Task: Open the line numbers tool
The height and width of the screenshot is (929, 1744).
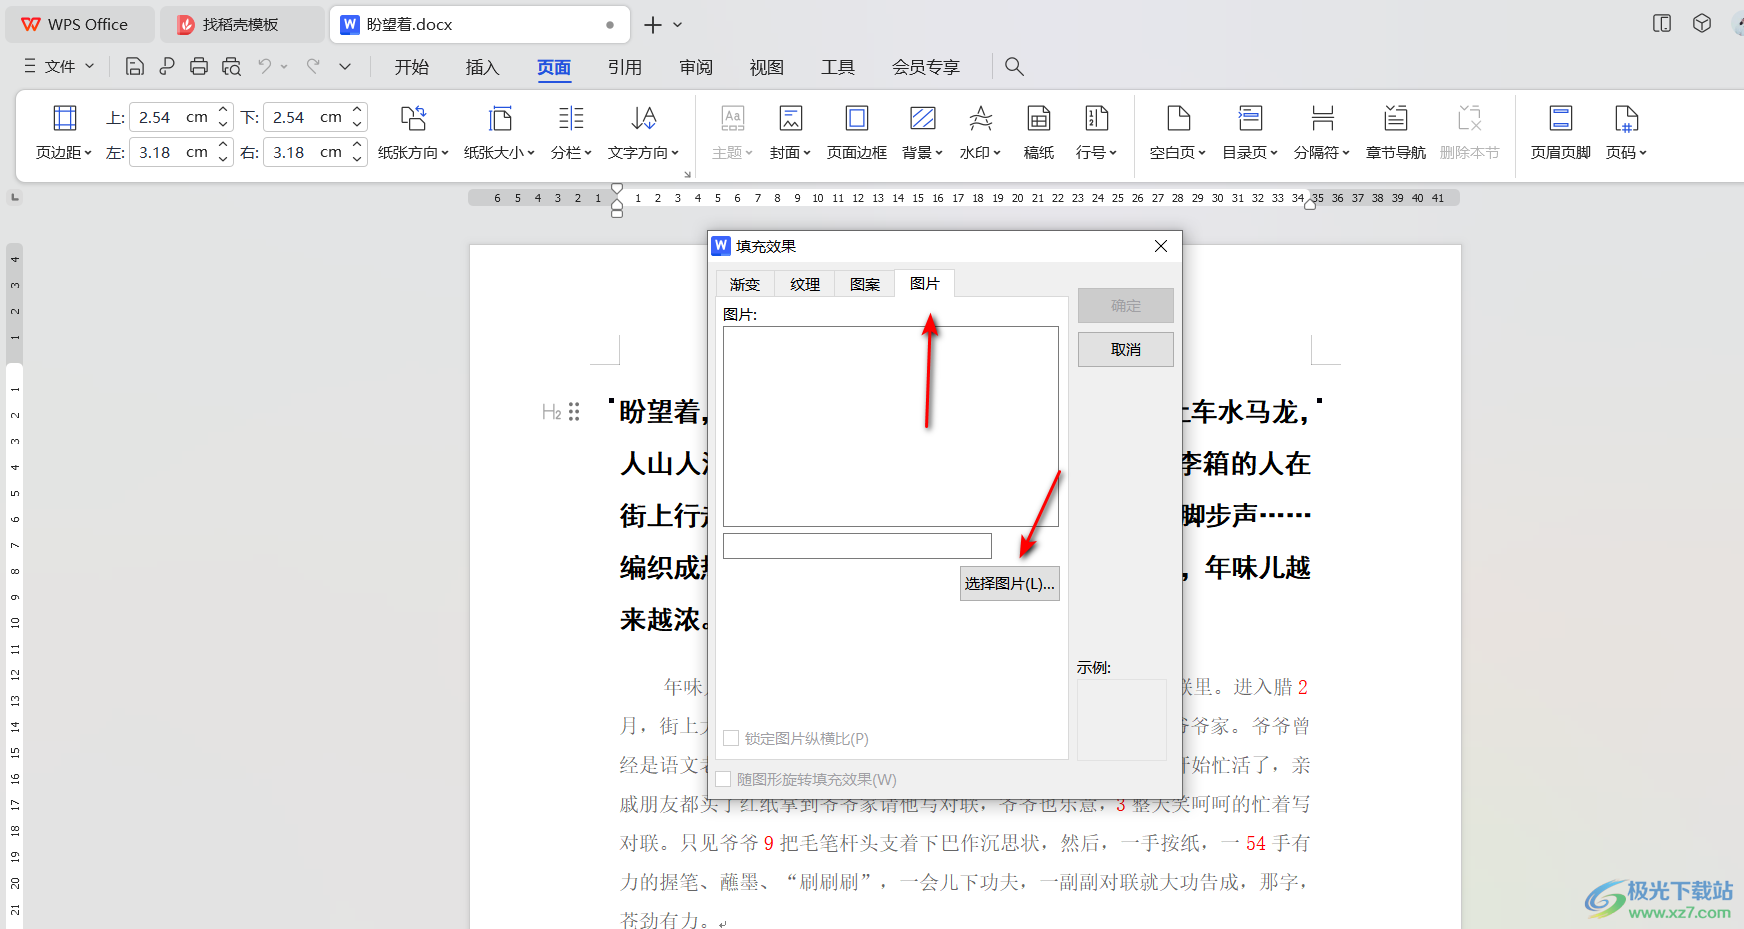Action: (x=1096, y=132)
